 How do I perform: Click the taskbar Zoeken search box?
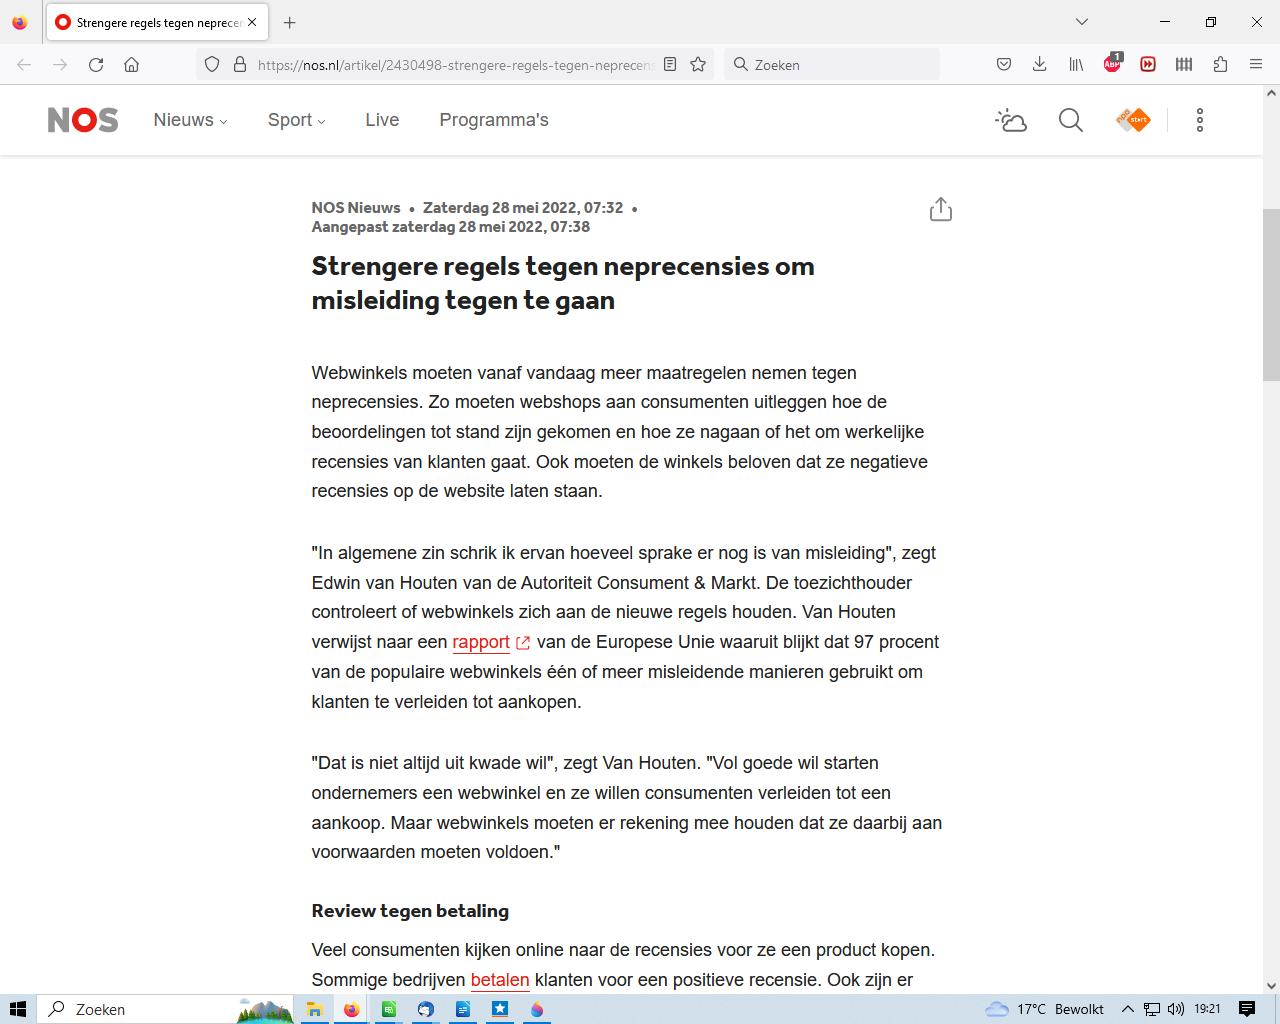click(x=166, y=1009)
